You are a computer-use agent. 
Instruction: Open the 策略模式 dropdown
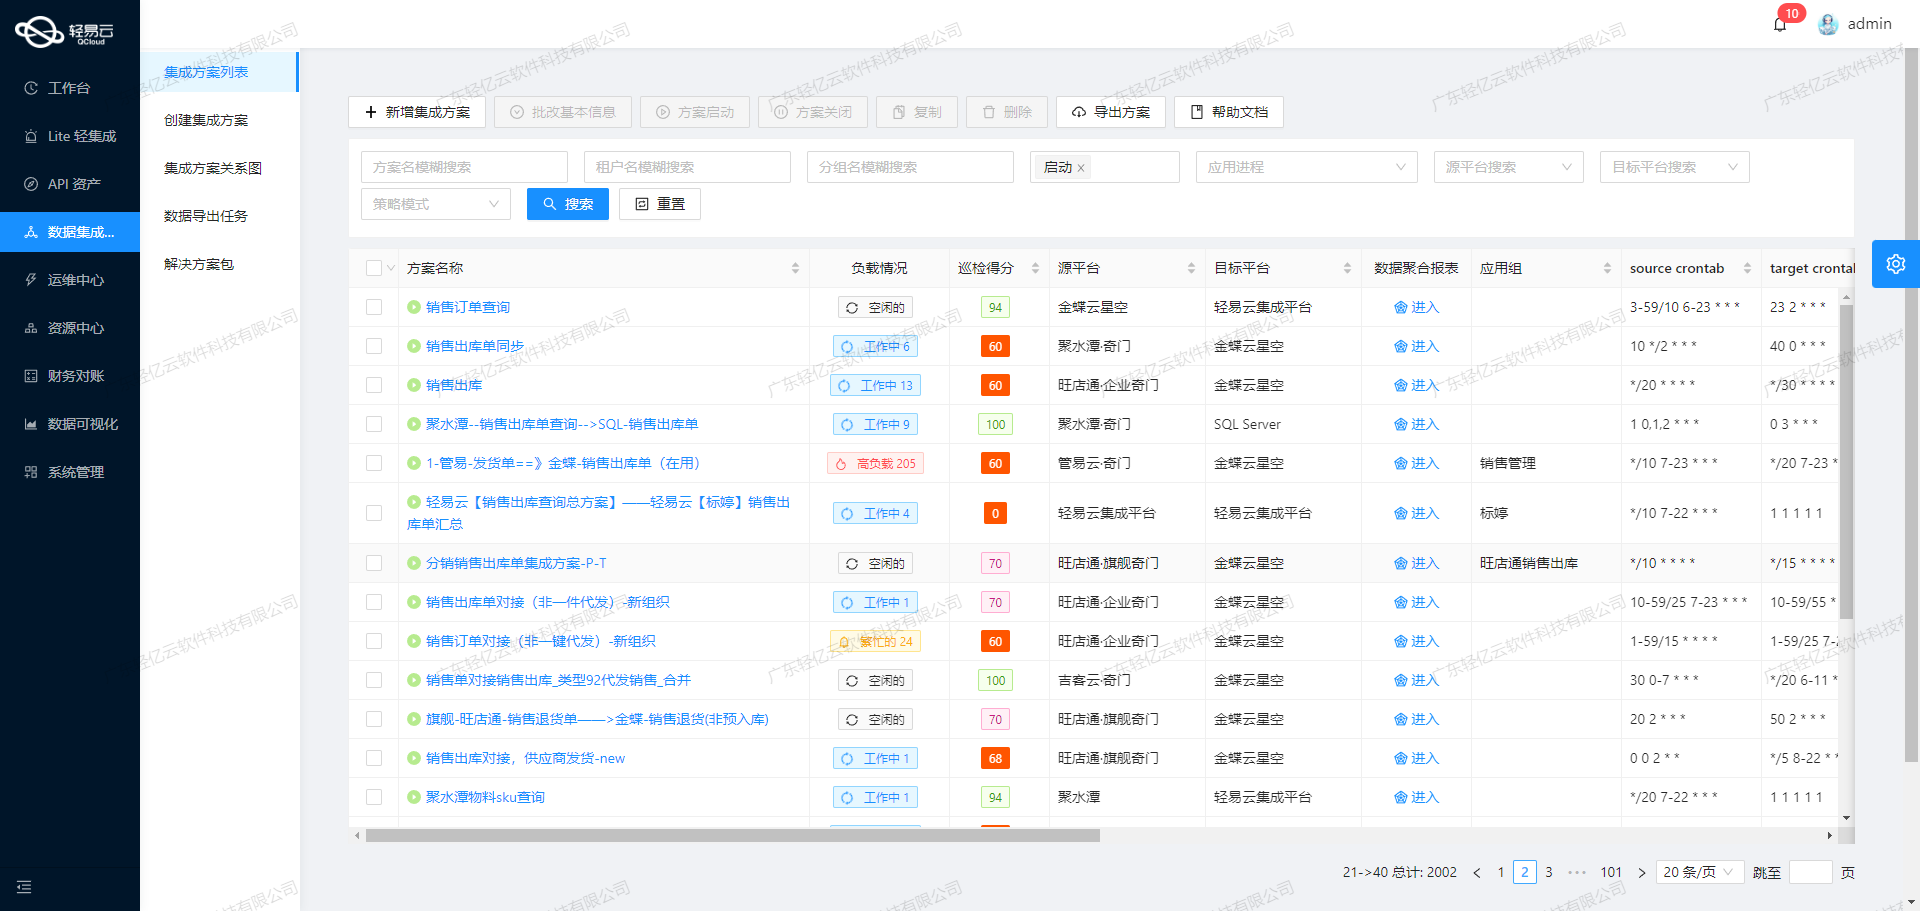(435, 204)
